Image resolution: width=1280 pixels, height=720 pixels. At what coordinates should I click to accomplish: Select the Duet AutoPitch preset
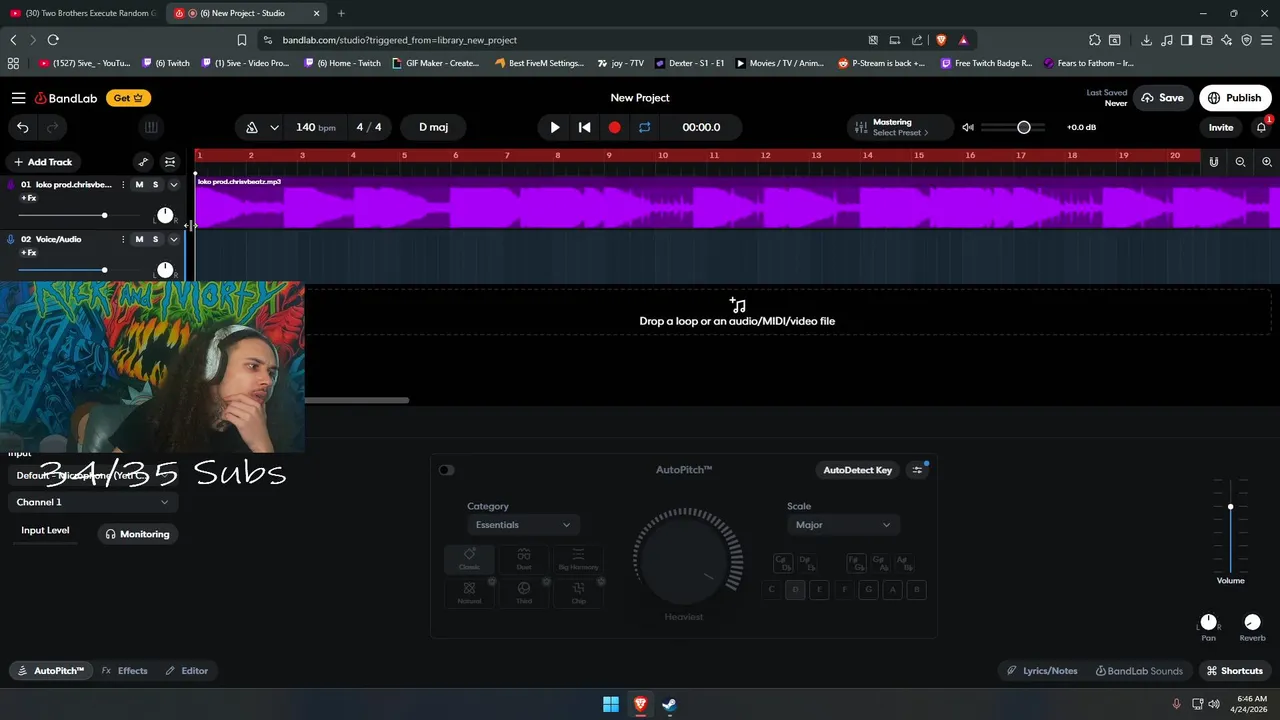click(x=524, y=559)
